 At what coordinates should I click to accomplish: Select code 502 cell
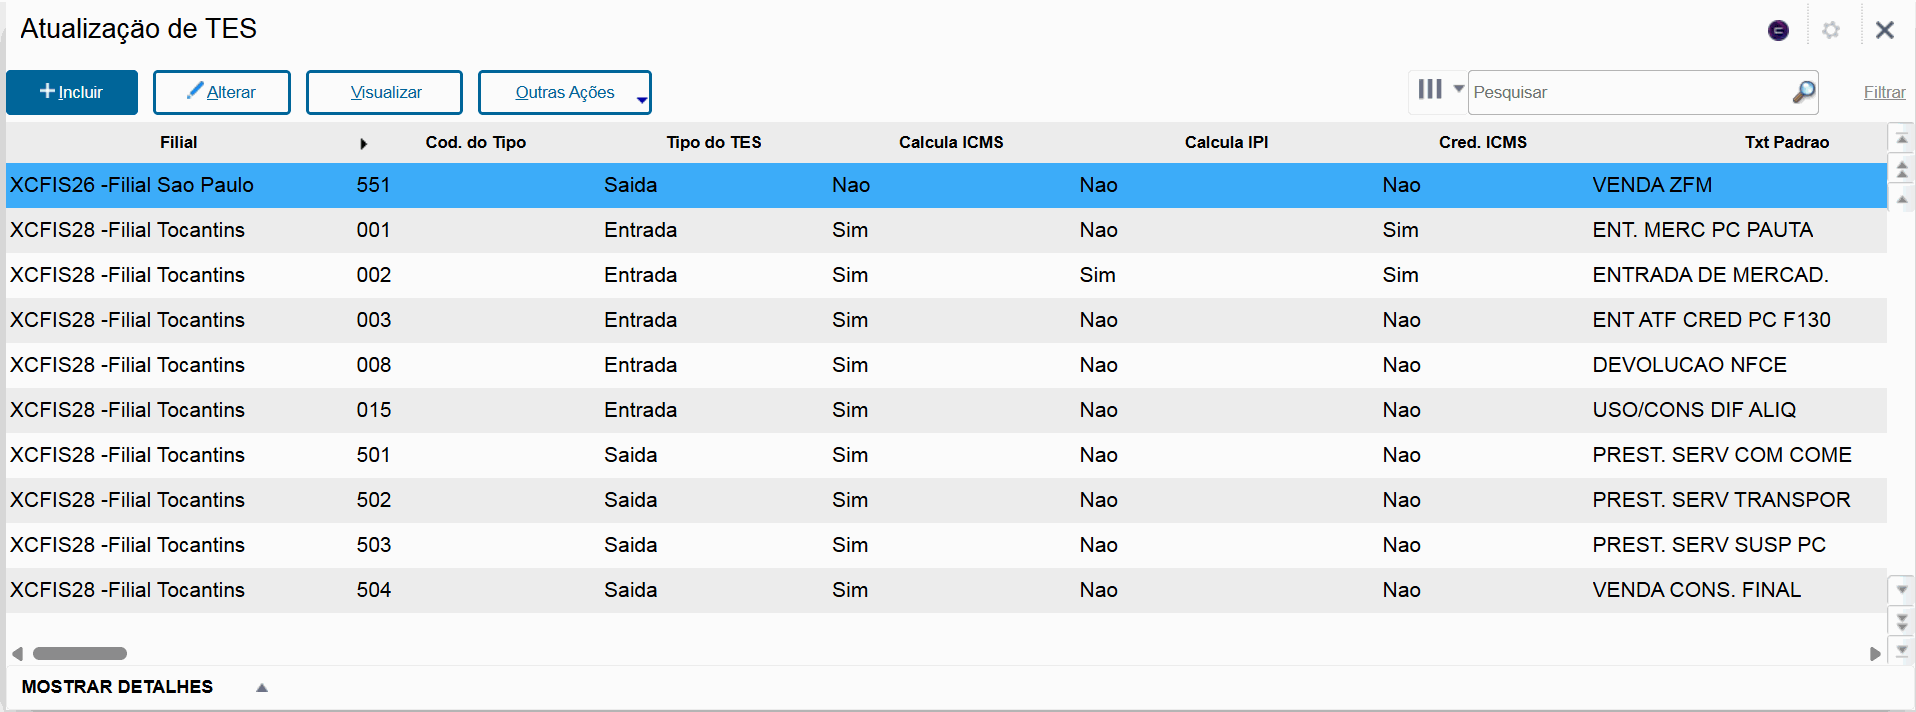(373, 500)
